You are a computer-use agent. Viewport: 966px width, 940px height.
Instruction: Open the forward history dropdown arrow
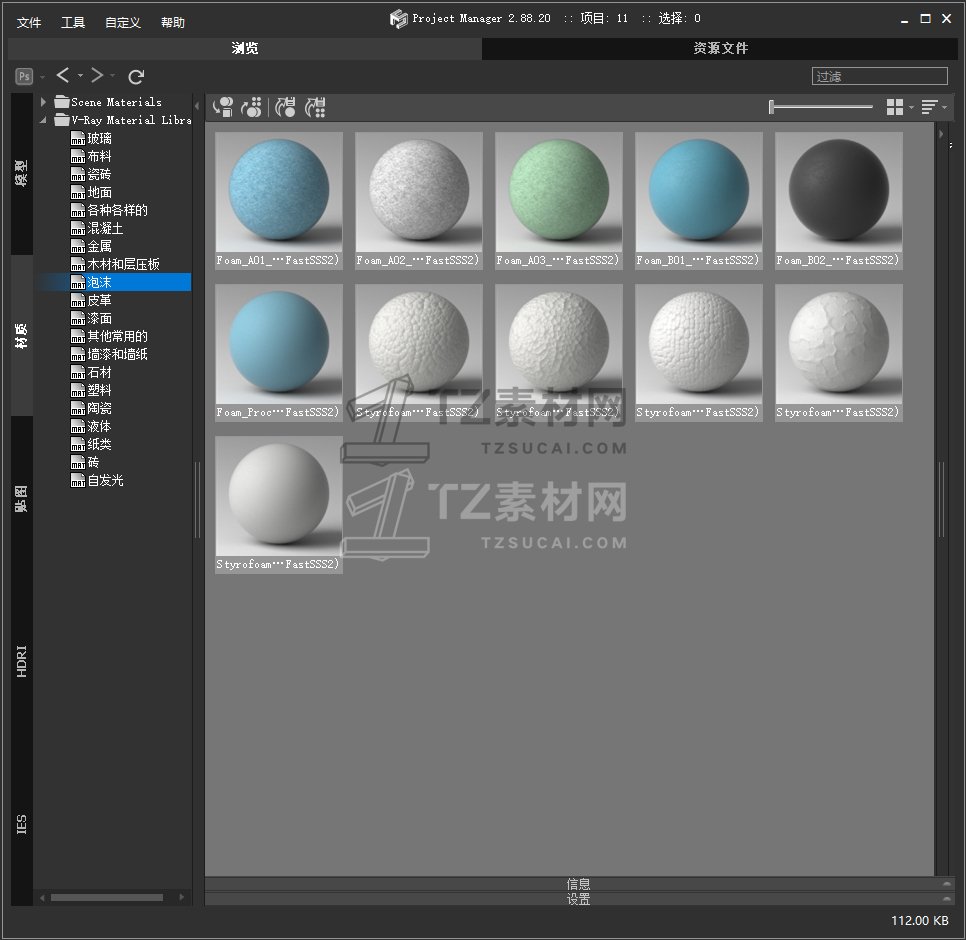112,75
